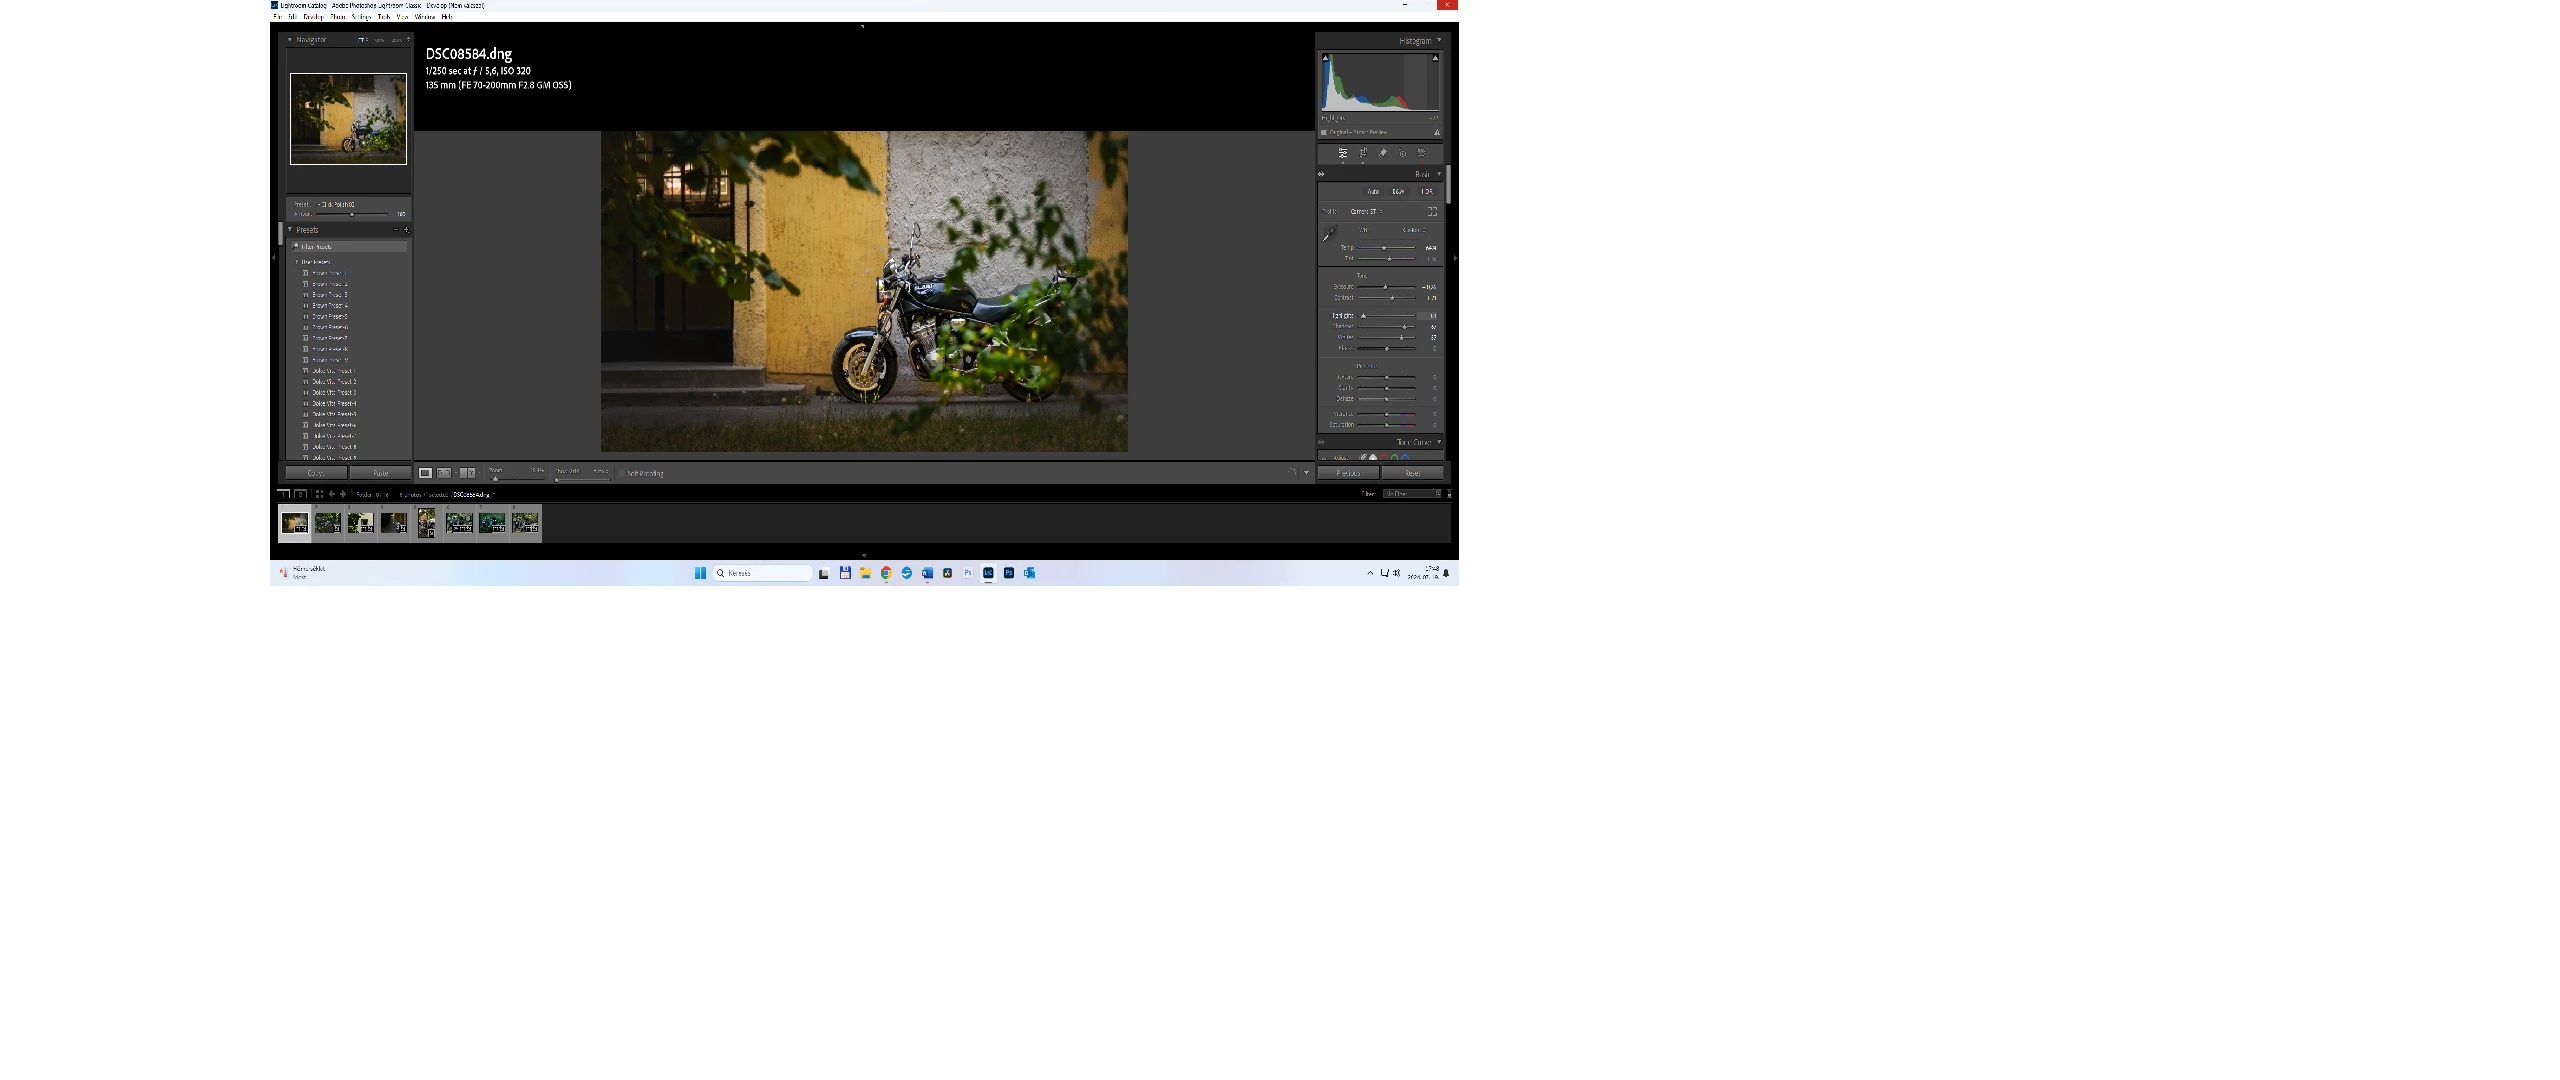This screenshot has height=1080, width=2560.
Task: Collapse the Presets panel
Action: (x=290, y=230)
